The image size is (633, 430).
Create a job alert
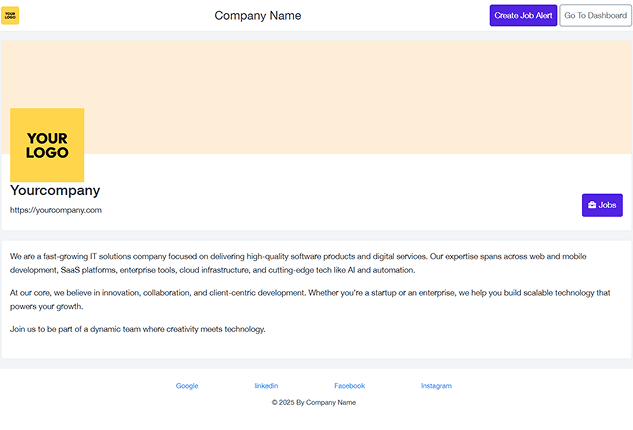pos(523,15)
